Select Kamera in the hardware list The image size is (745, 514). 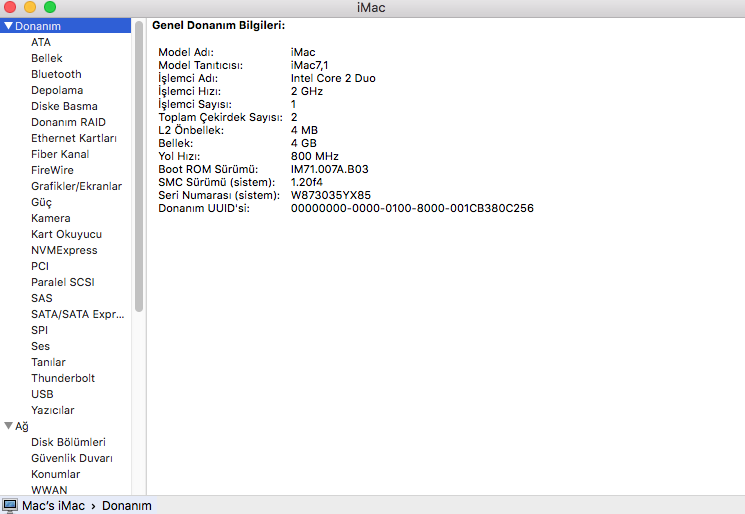(x=50, y=218)
